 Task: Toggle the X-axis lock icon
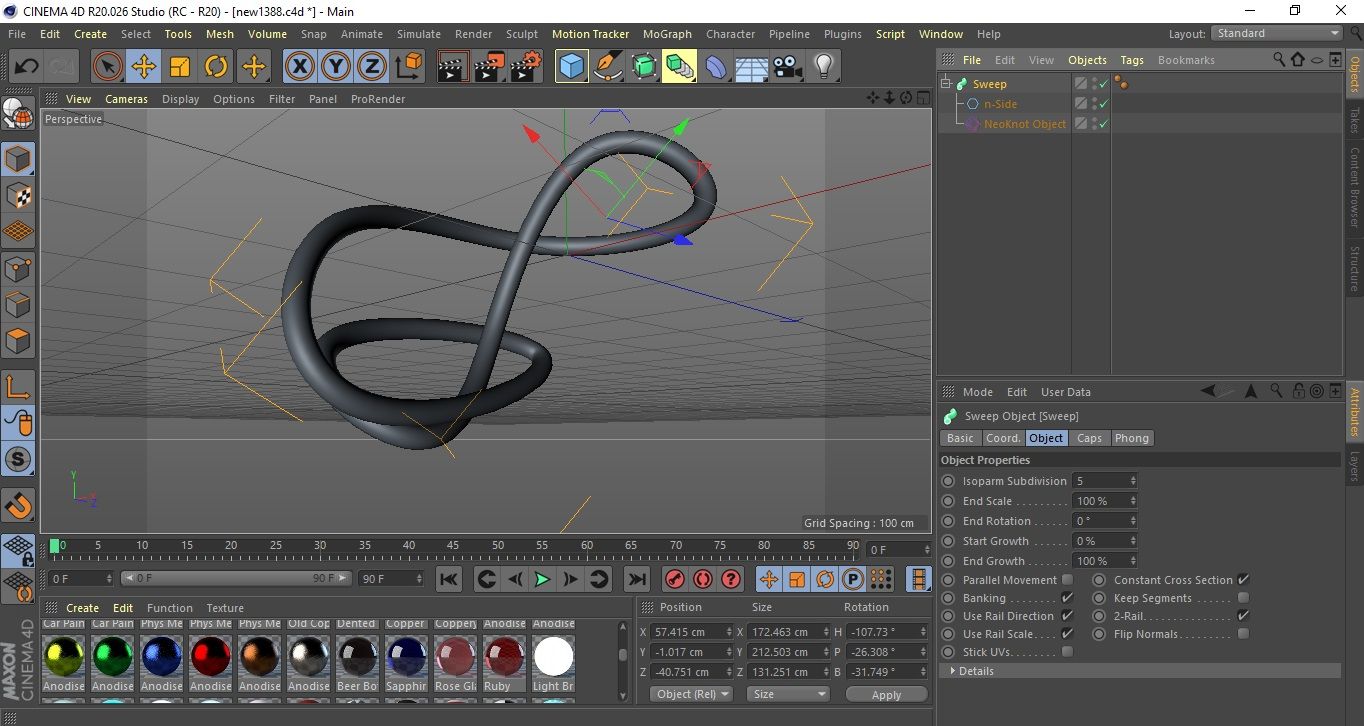point(299,67)
